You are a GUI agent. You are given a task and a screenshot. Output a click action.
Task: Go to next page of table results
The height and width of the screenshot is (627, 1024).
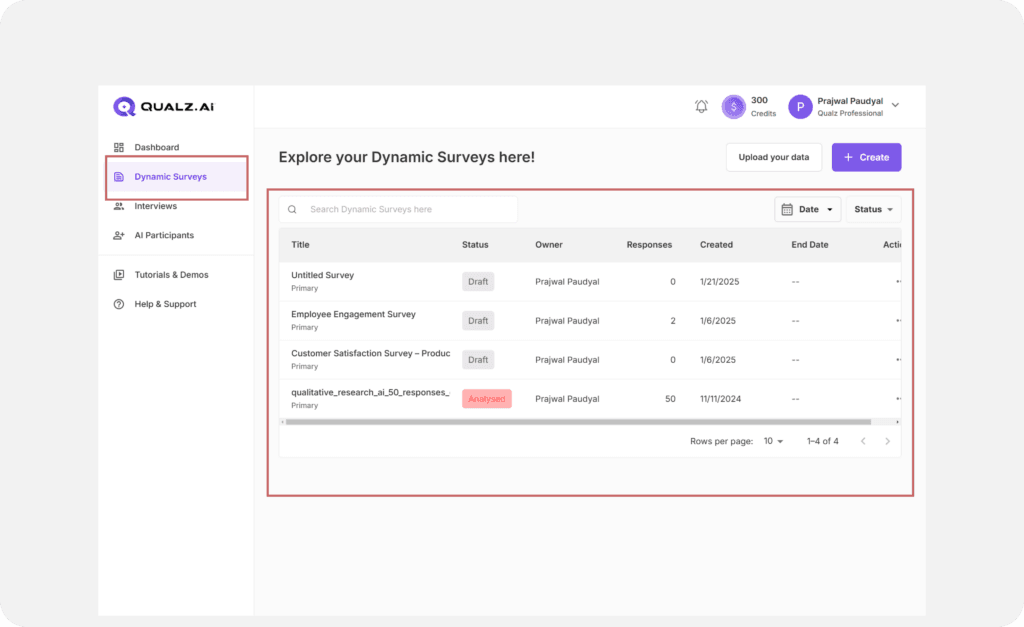point(887,441)
